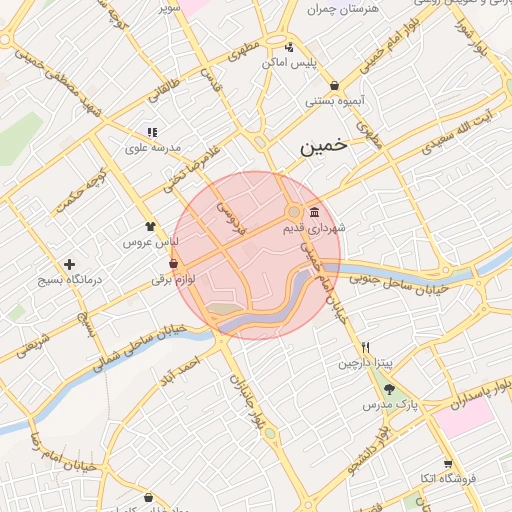
Task: Select the بلوار جانبازان street label
Action: pos(248,402)
